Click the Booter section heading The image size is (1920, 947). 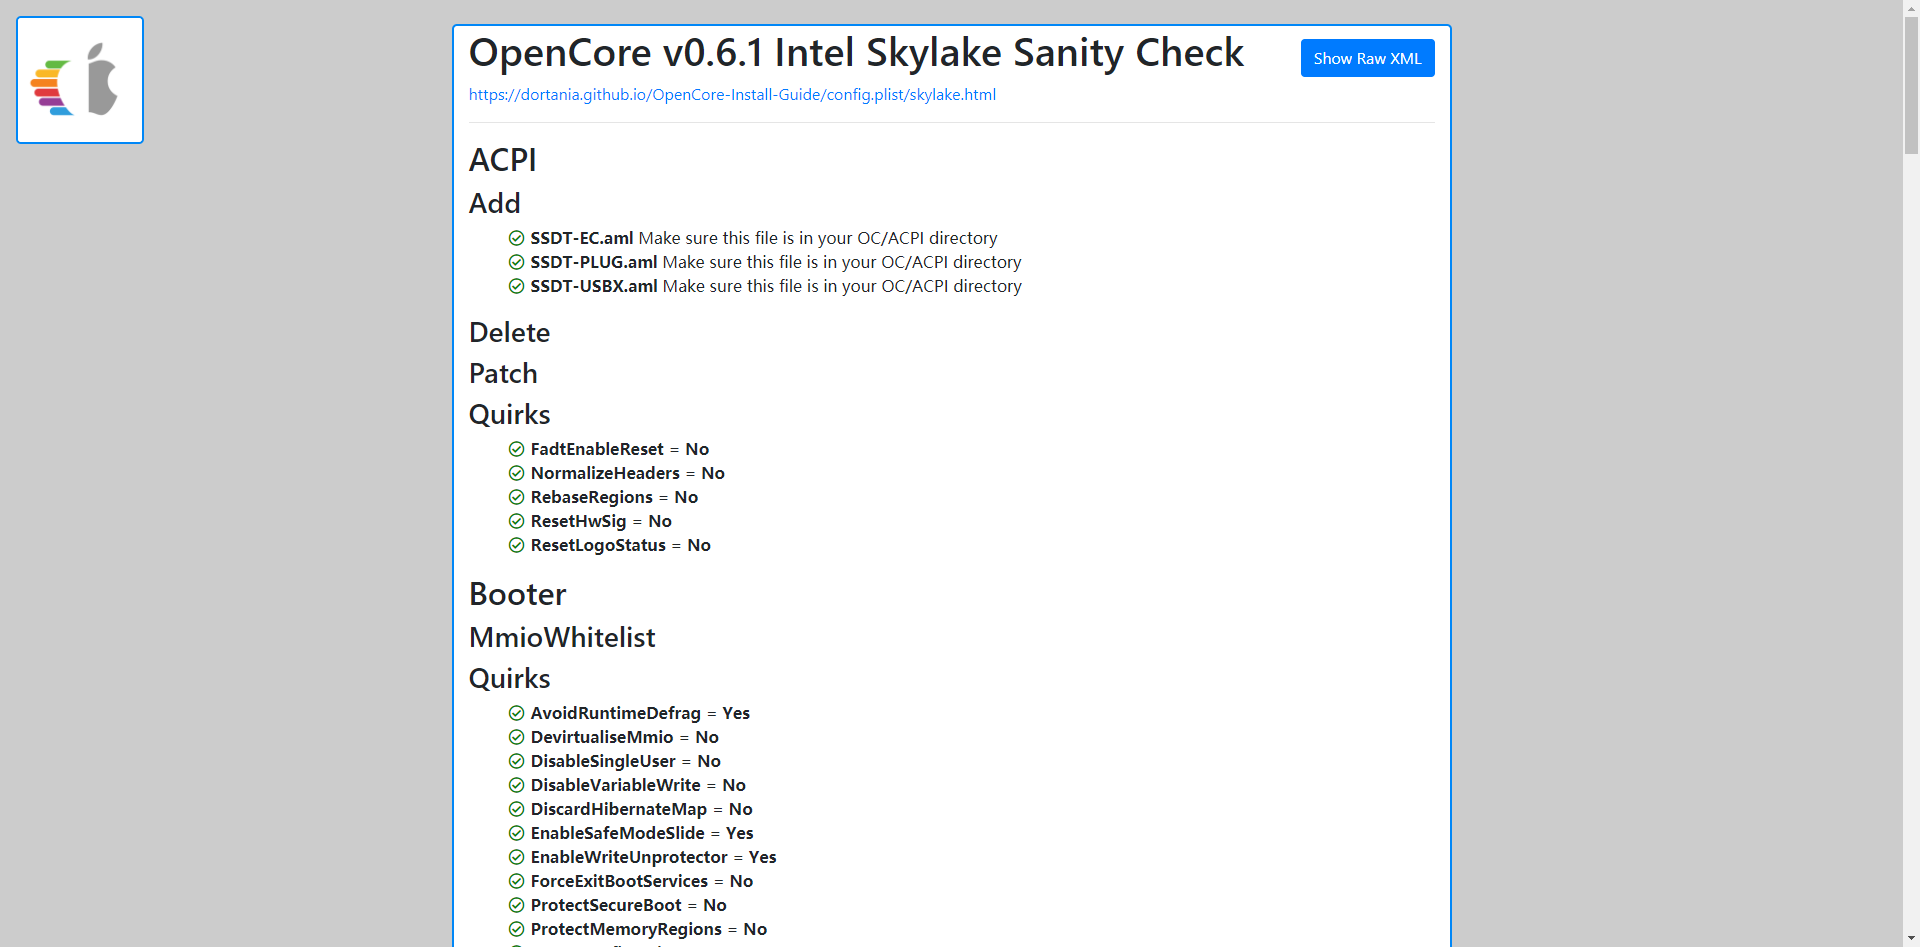click(x=518, y=594)
